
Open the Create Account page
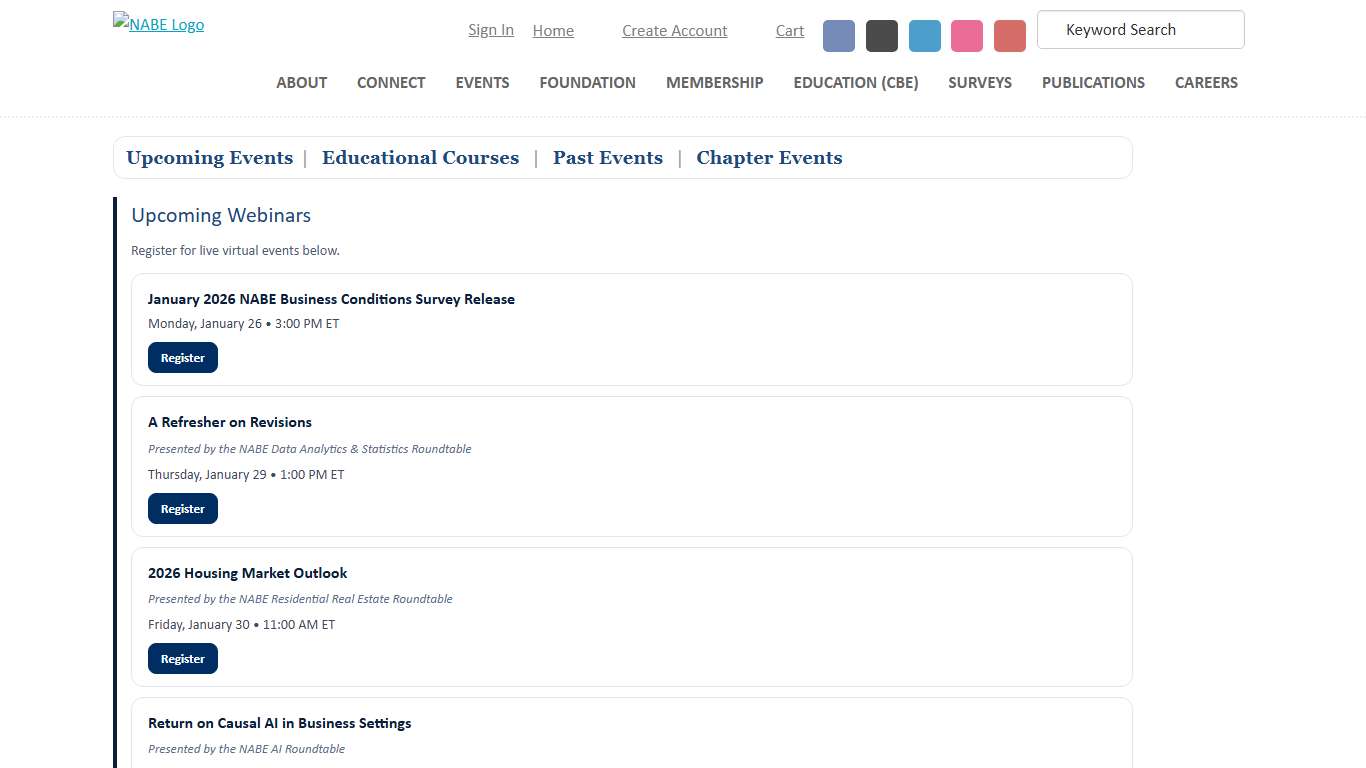pyautogui.click(x=674, y=31)
